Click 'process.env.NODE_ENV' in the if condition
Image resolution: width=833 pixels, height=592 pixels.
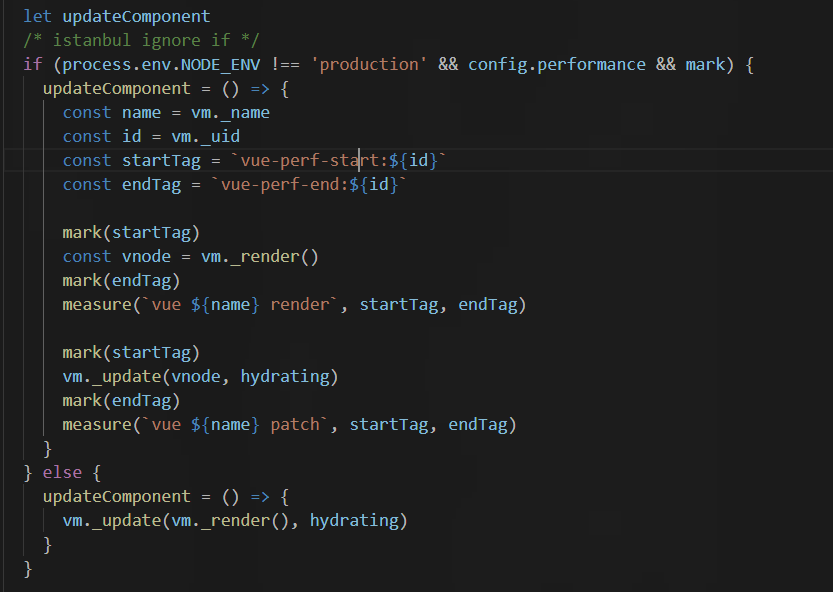(x=162, y=64)
